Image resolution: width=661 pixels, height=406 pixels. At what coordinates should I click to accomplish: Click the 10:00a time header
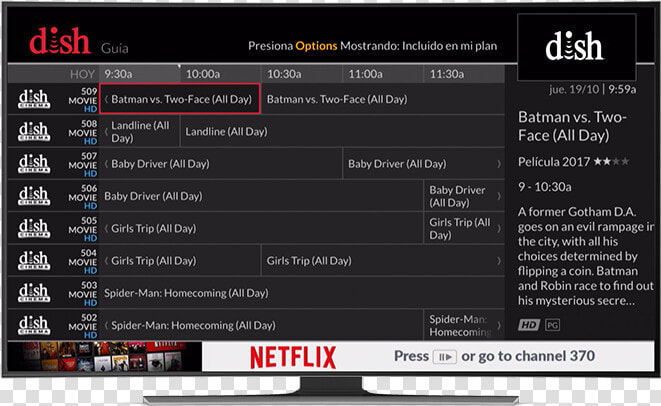click(203, 74)
